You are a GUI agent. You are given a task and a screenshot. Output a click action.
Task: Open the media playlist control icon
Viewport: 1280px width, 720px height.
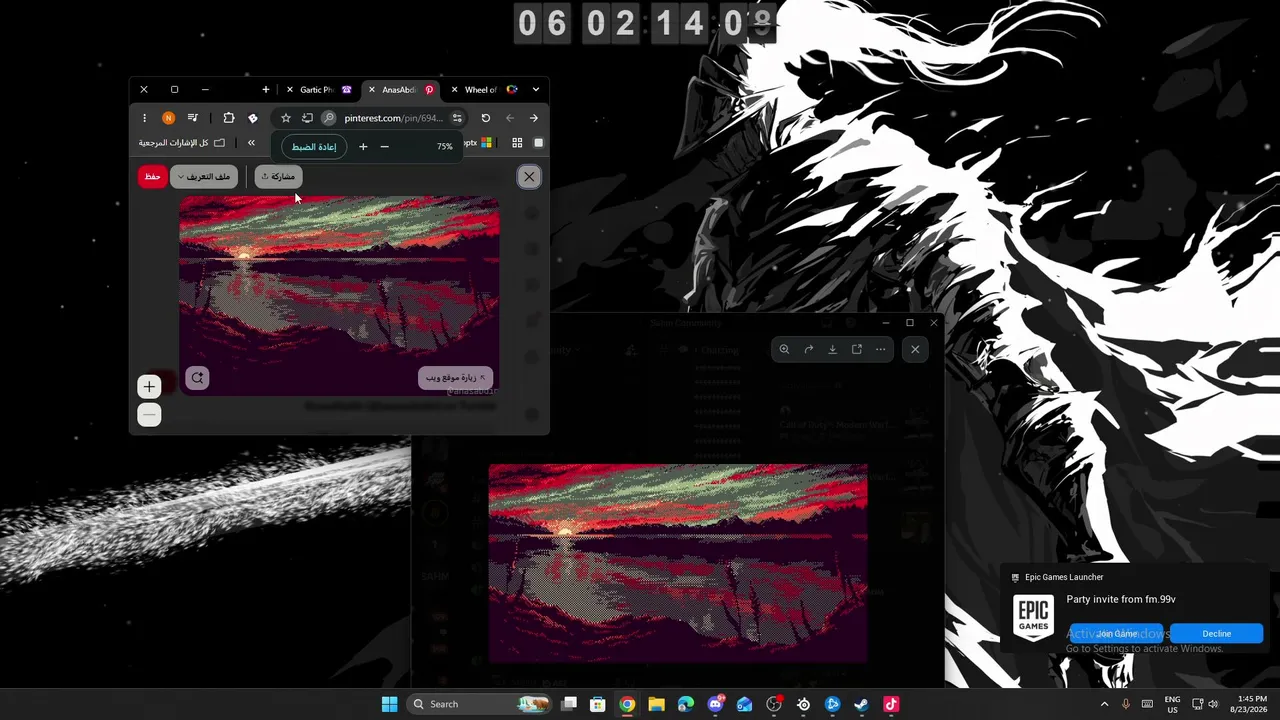pos(193,118)
